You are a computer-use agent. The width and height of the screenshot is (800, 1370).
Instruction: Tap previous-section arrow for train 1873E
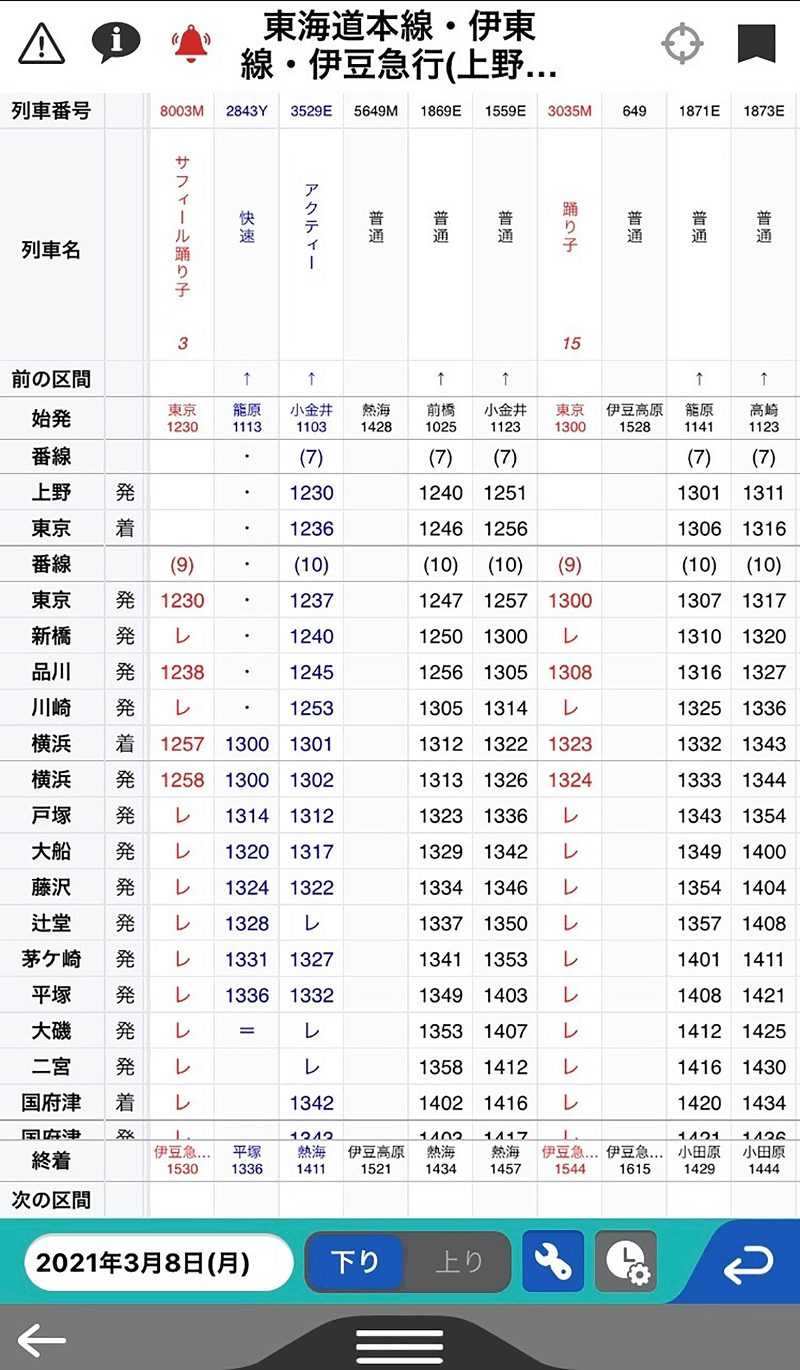[x=764, y=379]
